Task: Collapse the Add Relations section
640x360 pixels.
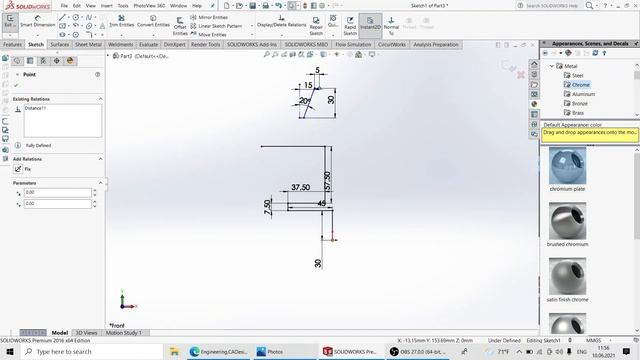Action: click(x=100, y=159)
